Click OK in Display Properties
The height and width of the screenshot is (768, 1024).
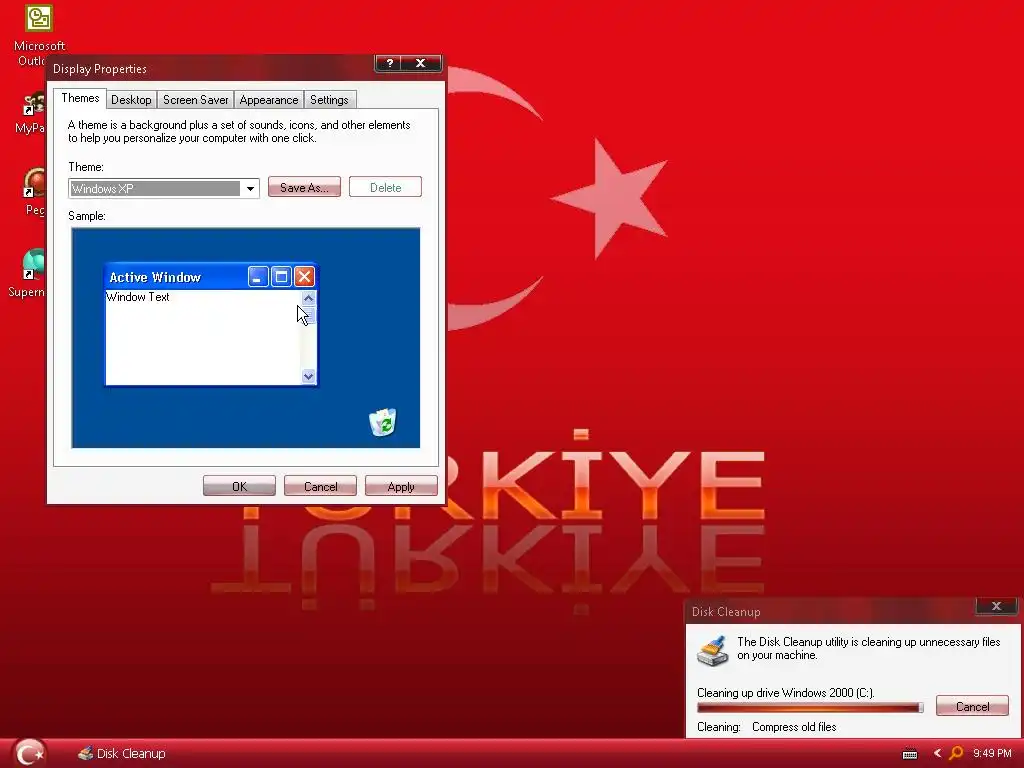coord(239,486)
